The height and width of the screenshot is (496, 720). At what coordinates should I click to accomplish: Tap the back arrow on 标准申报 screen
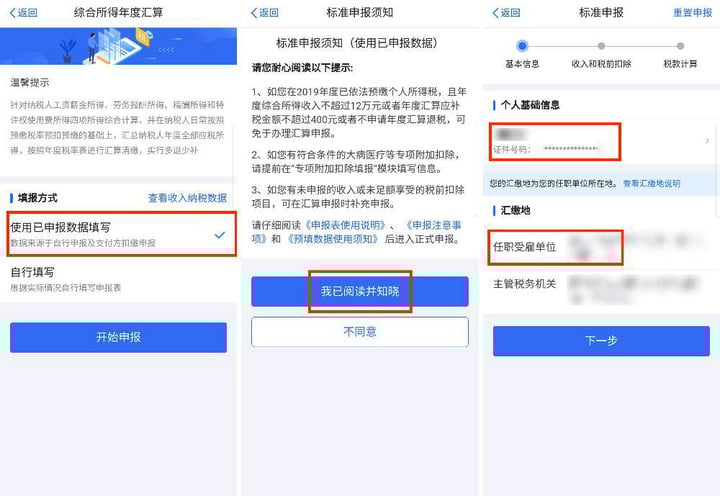click(x=506, y=13)
